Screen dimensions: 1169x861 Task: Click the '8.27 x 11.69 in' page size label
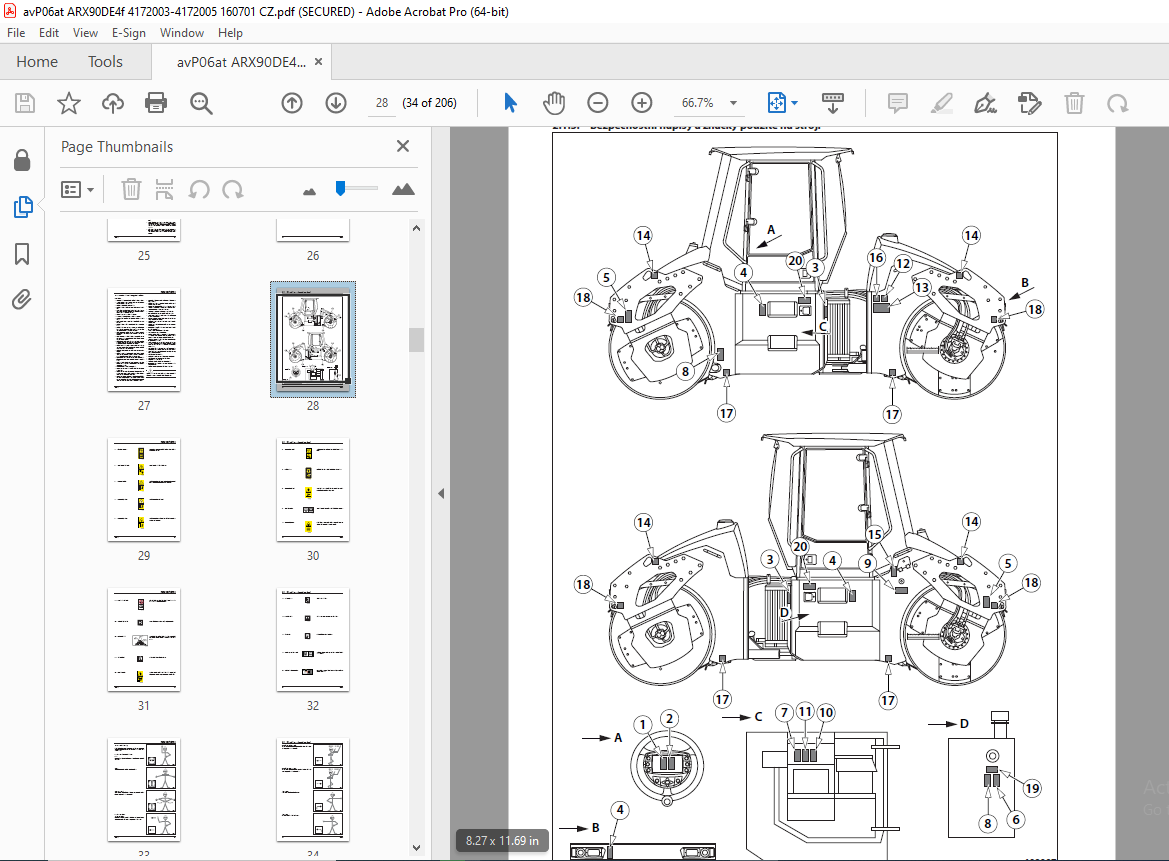pyautogui.click(x=502, y=841)
